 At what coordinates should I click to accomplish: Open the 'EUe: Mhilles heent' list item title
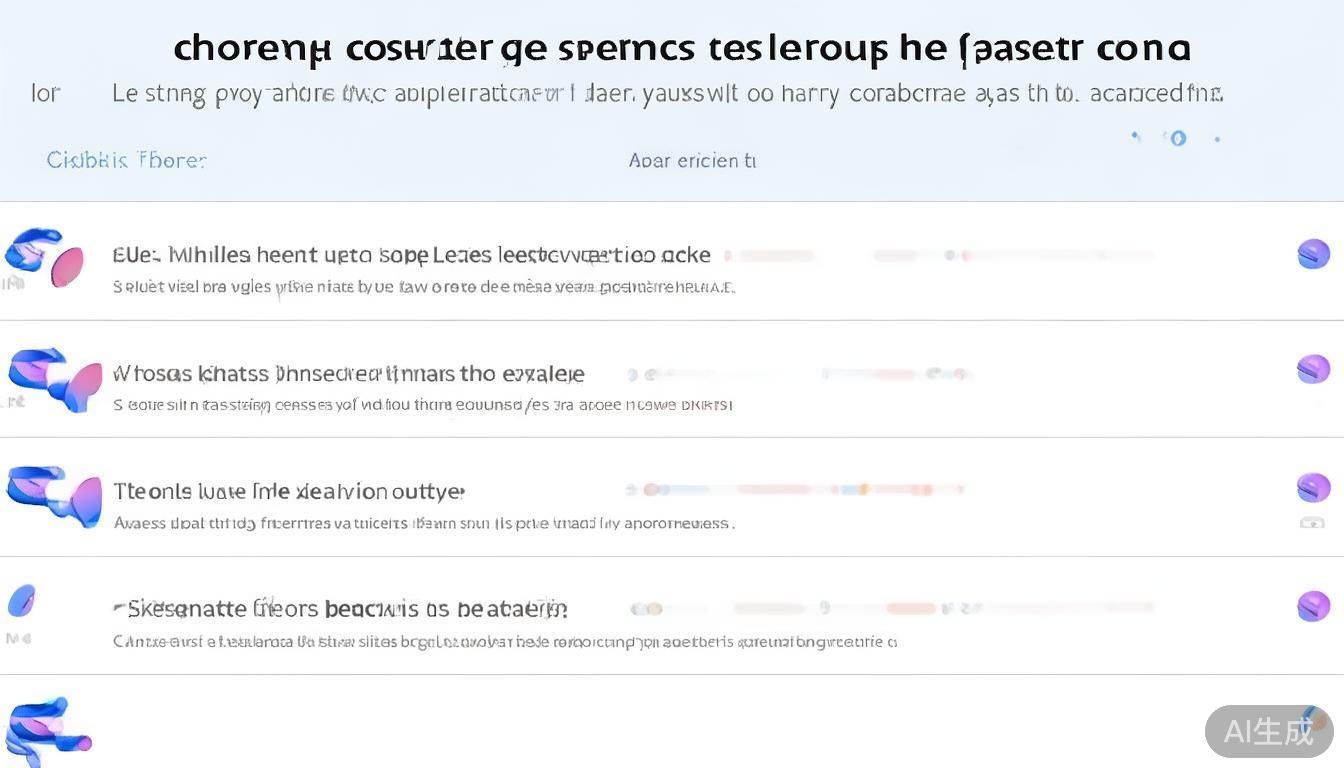click(411, 255)
